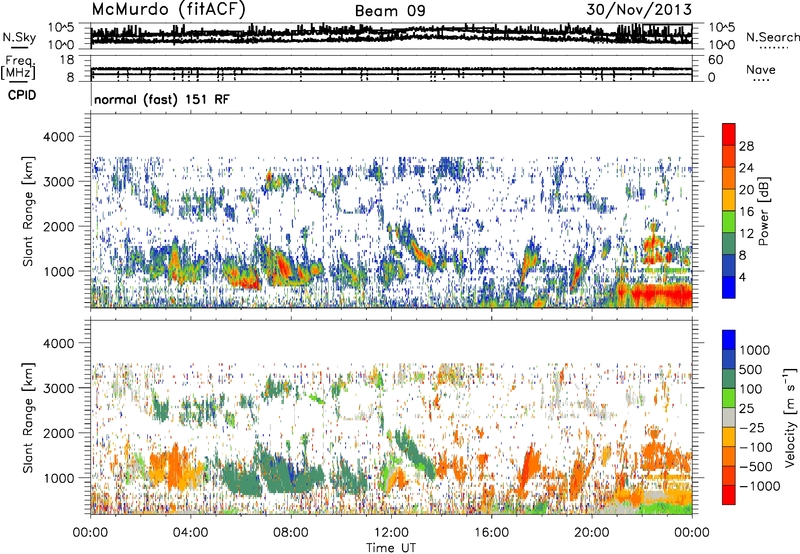The width and height of the screenshot is (800, 554).
Task: Click the "100" value on Velocity colorbar
Action: click(x=751, y=389)
